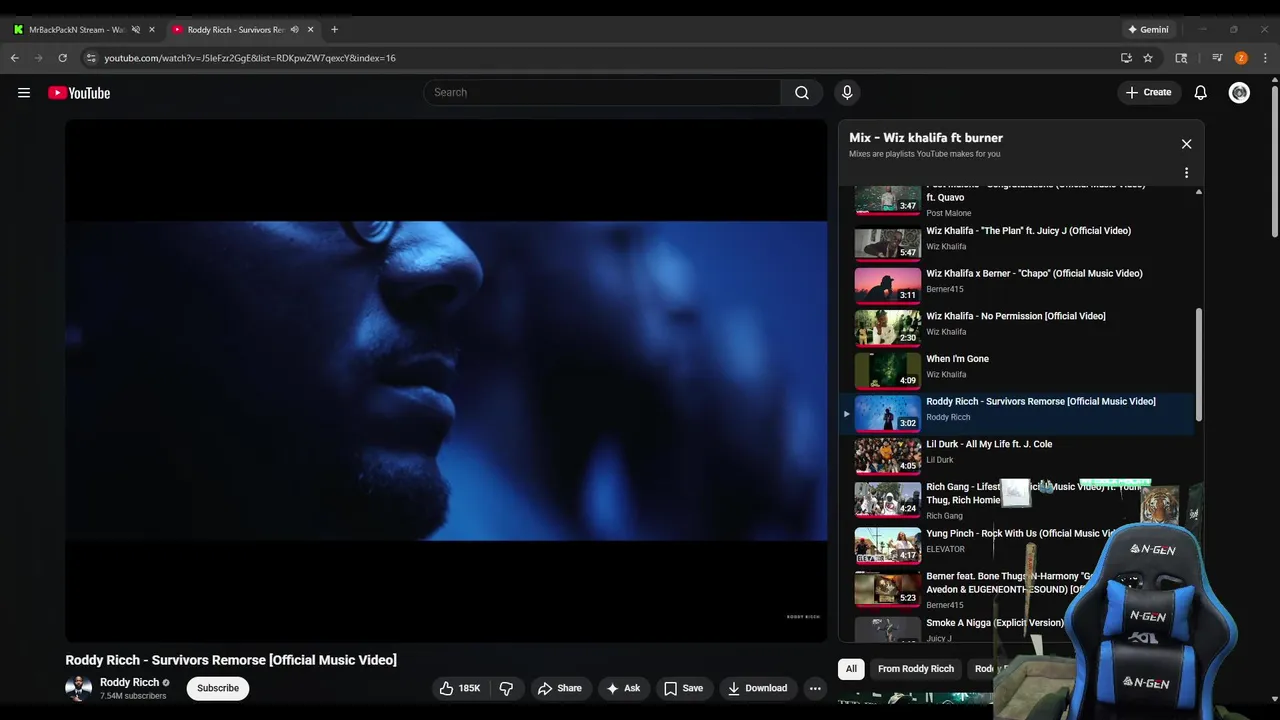The image size is (1280, 720).
Task: Click the YouTube URL address bar
Action: click(600, 58)
